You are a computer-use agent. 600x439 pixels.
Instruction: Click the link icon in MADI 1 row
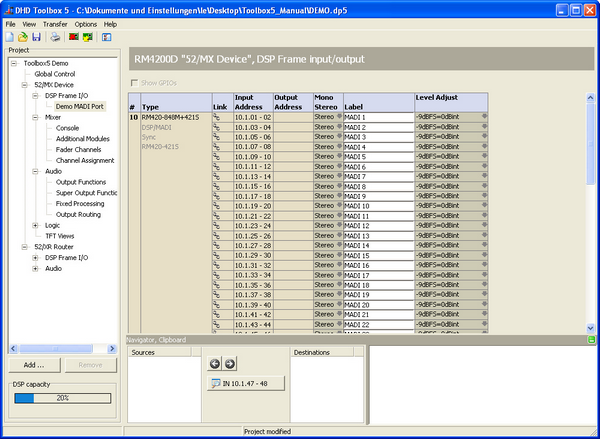click(x=216, y=118)
